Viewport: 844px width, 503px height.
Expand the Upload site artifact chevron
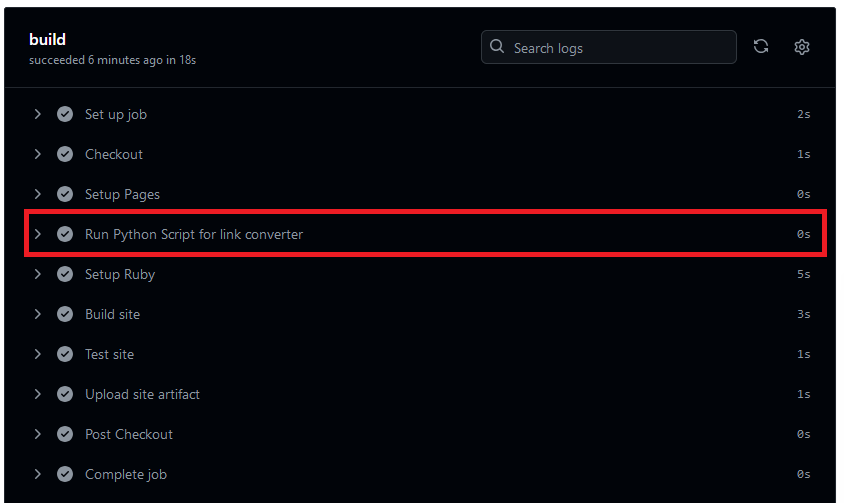tap(37, 394)
